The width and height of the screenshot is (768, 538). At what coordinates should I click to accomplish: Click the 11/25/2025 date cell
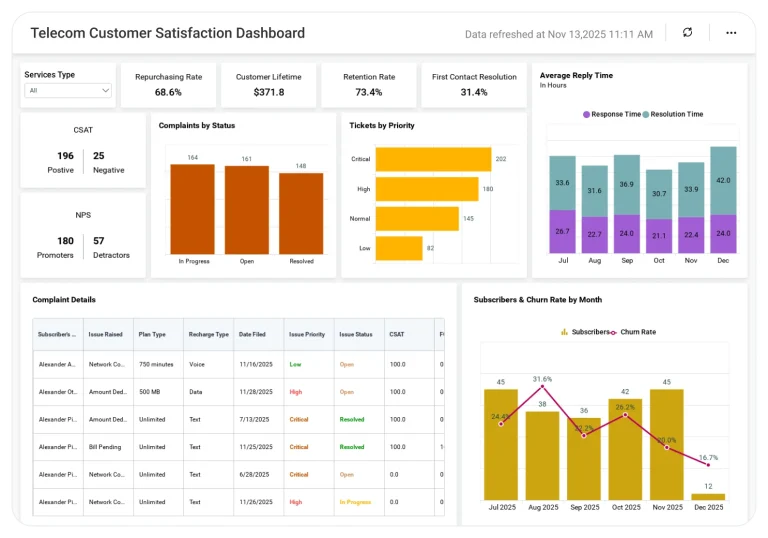[x=259, y=447]
